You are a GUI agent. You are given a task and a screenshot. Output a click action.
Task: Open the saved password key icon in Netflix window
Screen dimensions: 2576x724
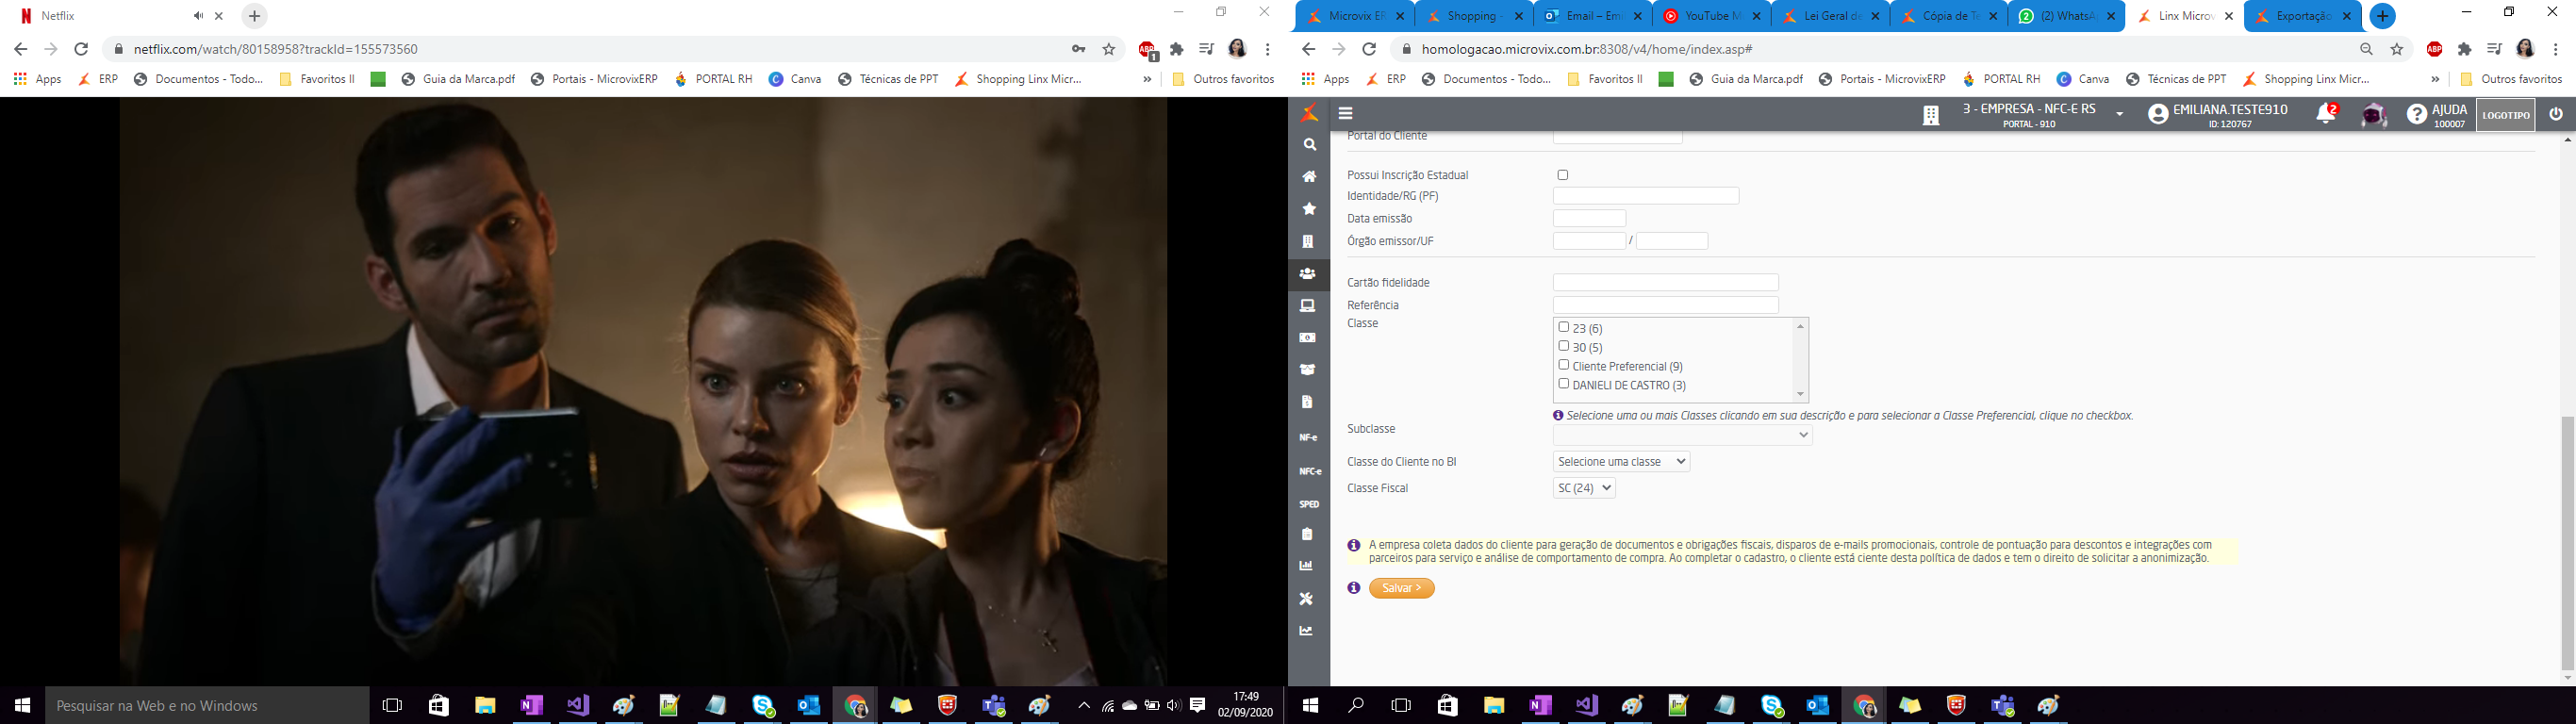click(x=1078, y=49)
